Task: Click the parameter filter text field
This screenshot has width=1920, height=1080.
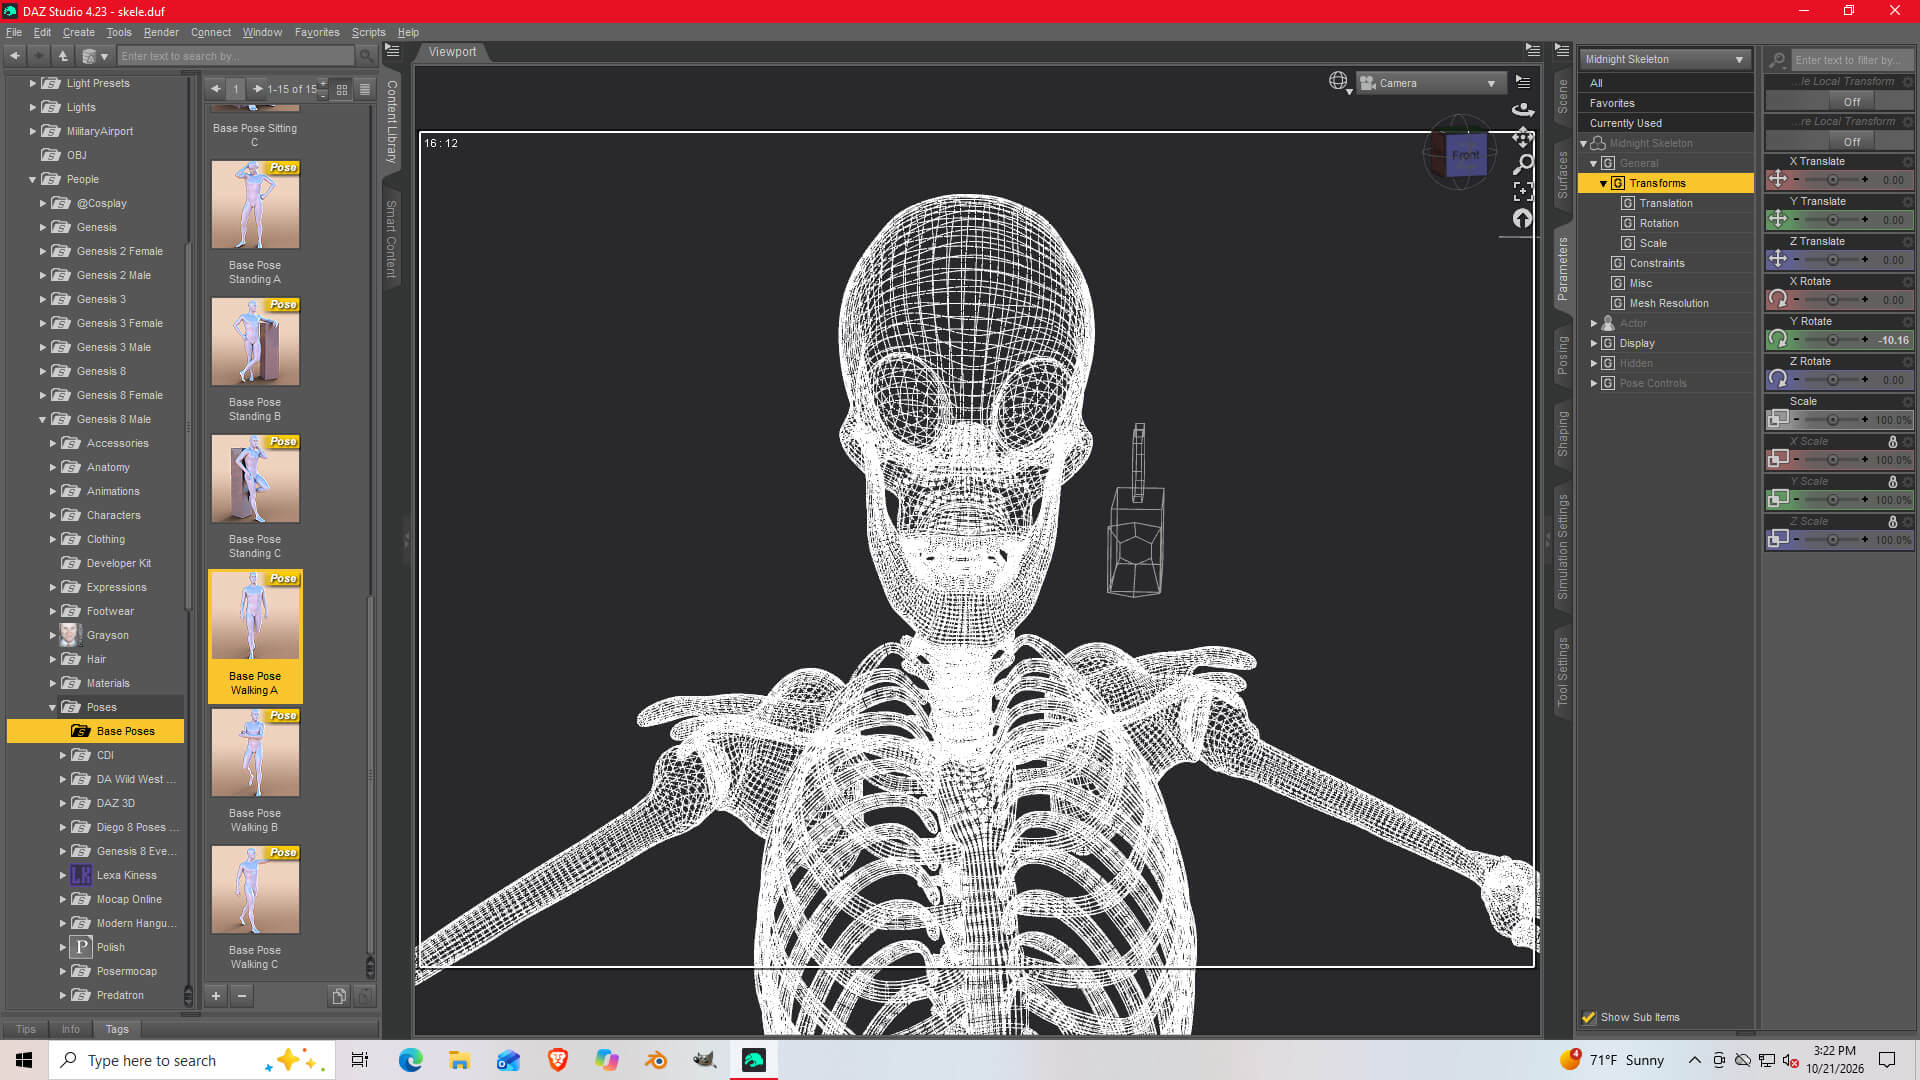Action: [1851, 60]
